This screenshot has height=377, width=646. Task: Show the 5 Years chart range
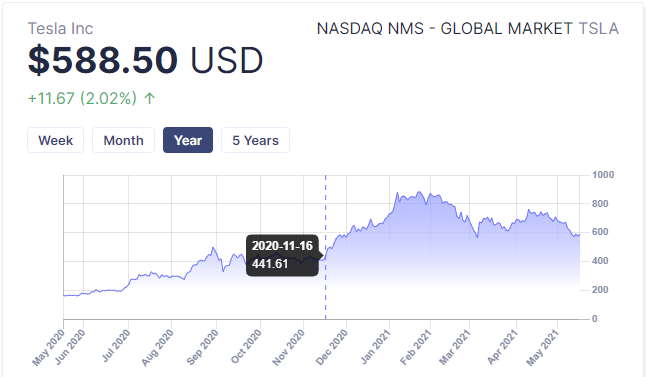[255, 140]
